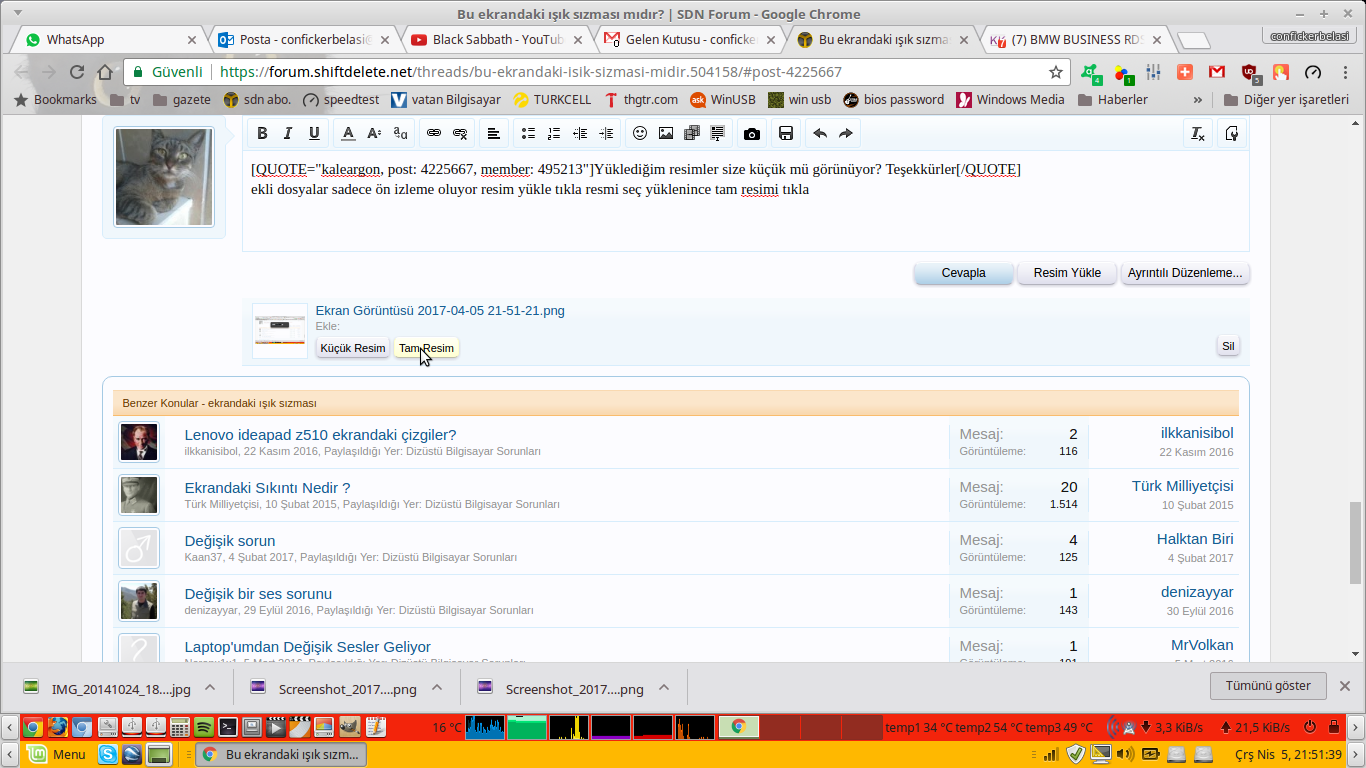Click the speedometer extension icon
Image resolution: width=1366 pixels, height=768 pixels.
click(x=1313, y=72)
